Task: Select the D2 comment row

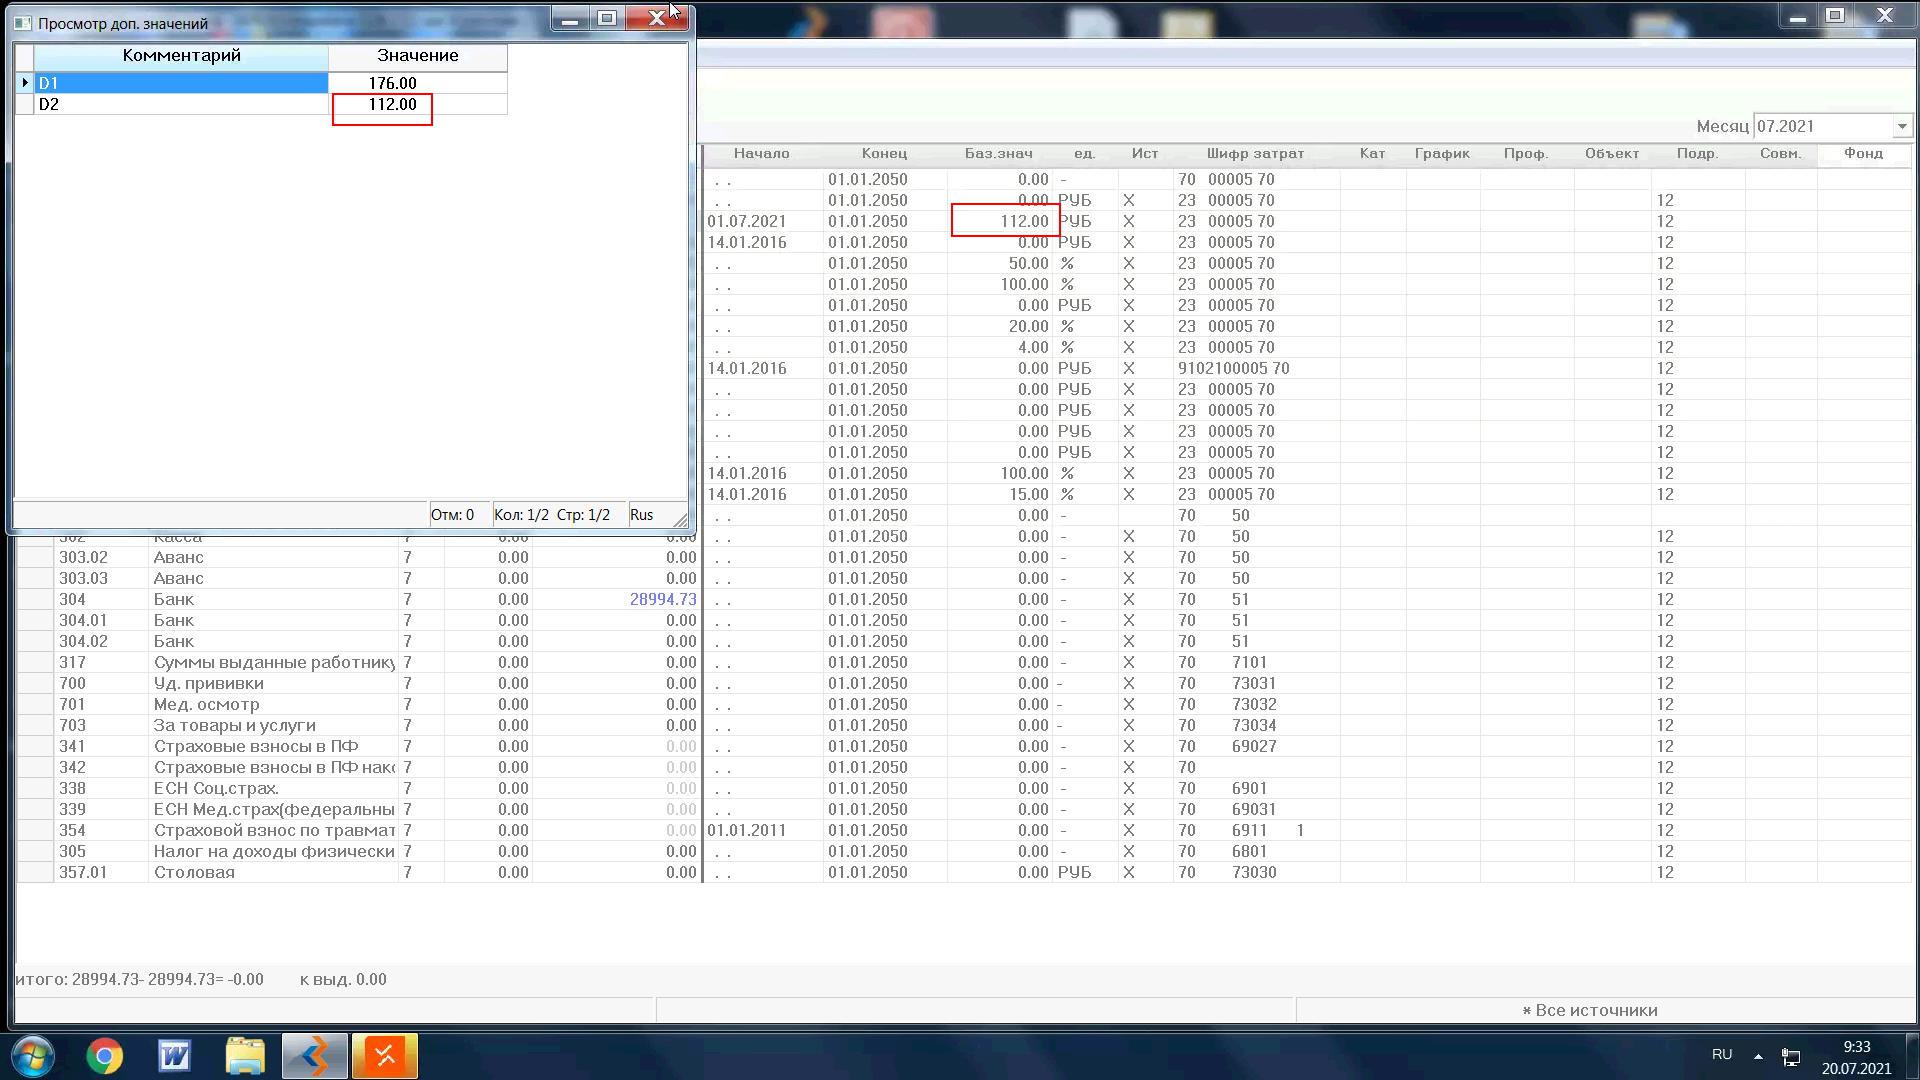Action: 181,104
